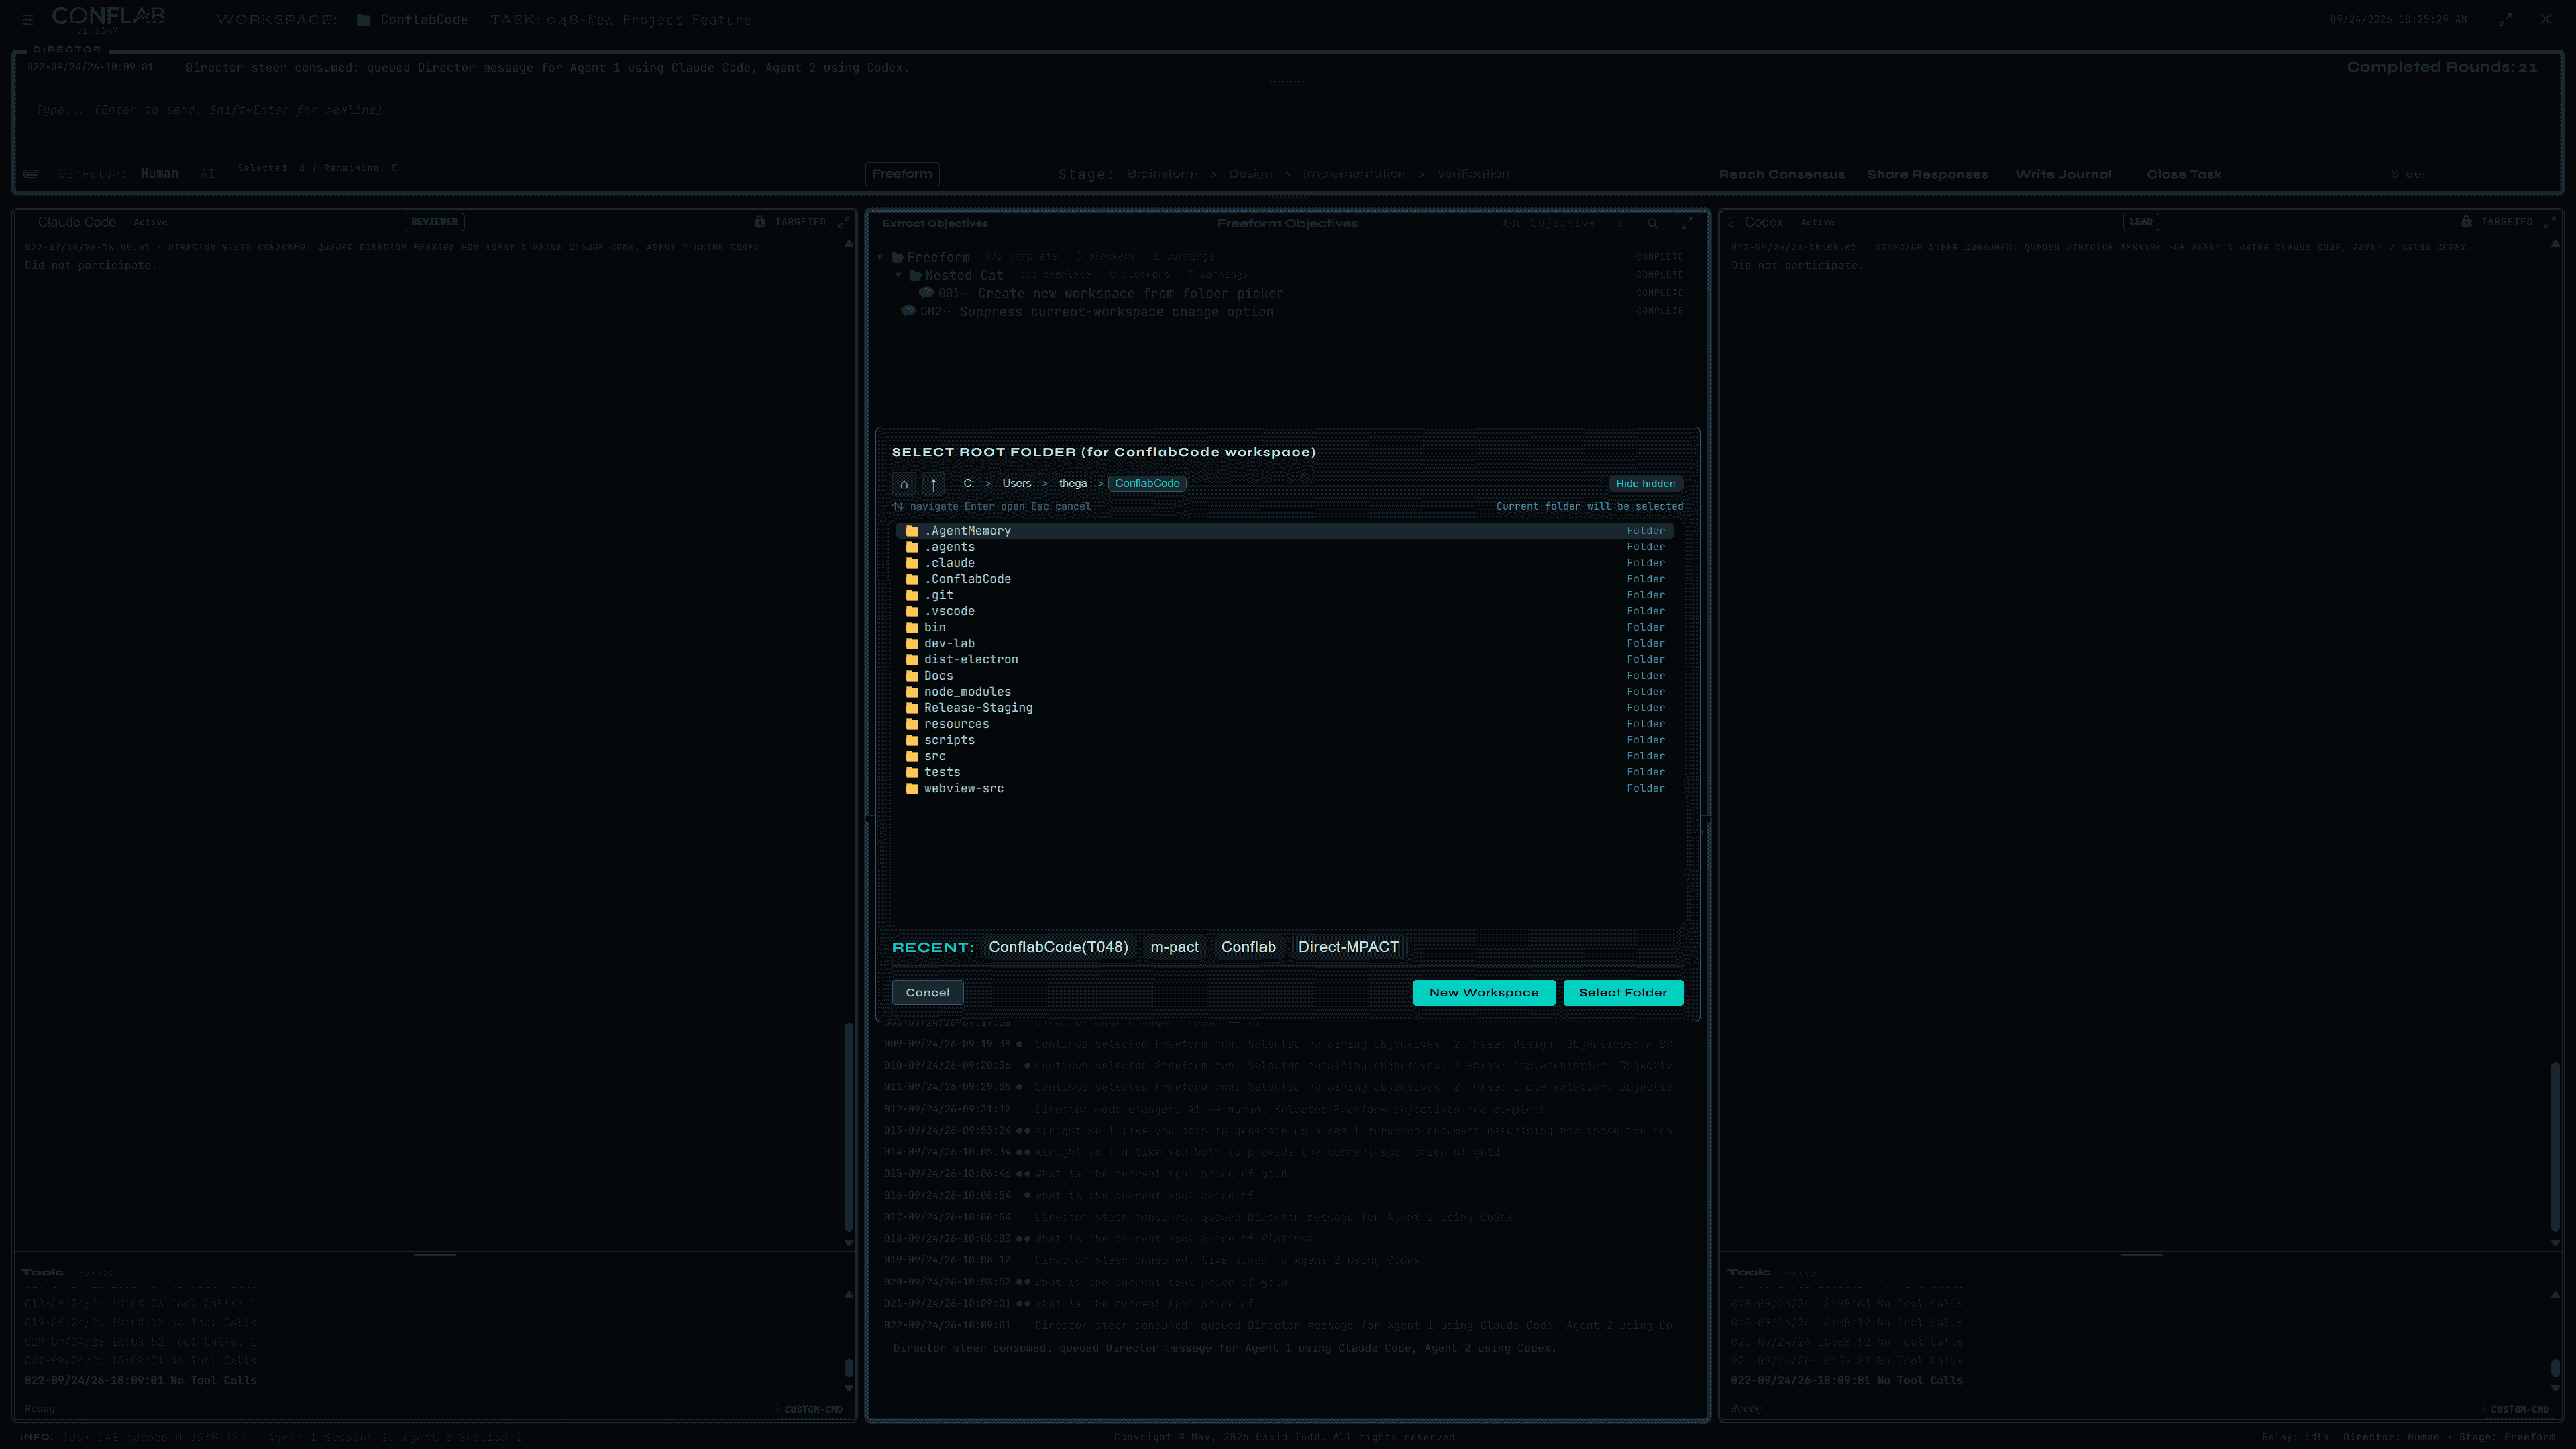This screenshot has height=1449, width=2576.
Task: Click the Claude Code panel scrollbar thumb
Action: click(x=848, y=1126)
